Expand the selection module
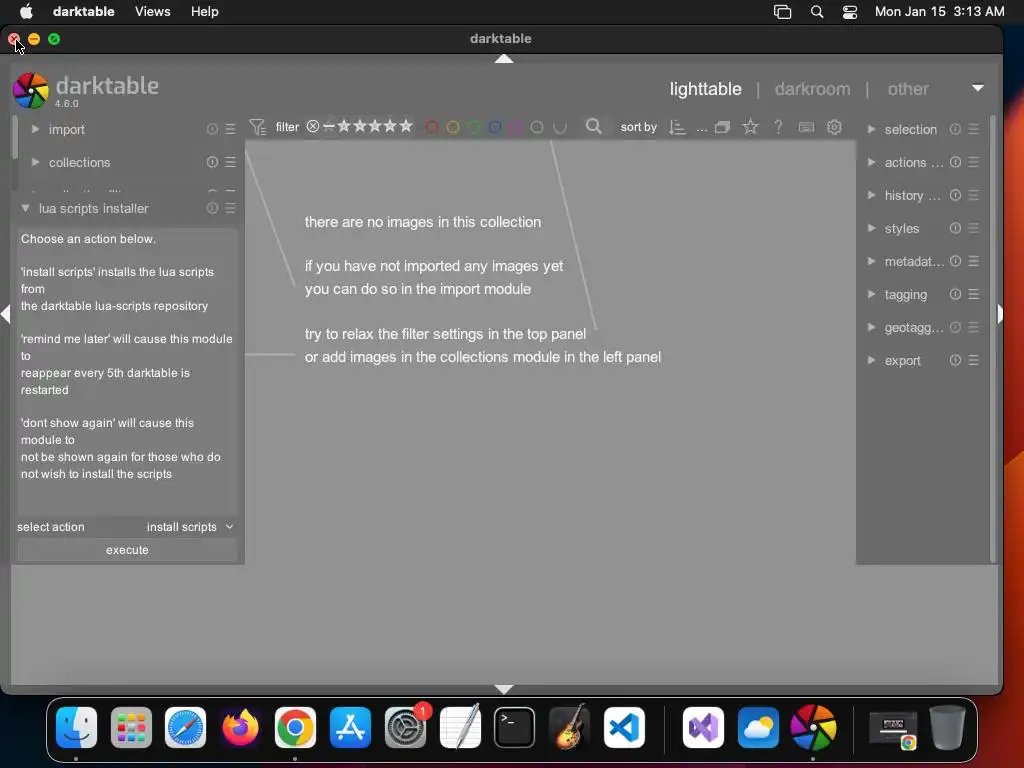Viewport: 1024px width, 768px height. click(x=871, y=129)
